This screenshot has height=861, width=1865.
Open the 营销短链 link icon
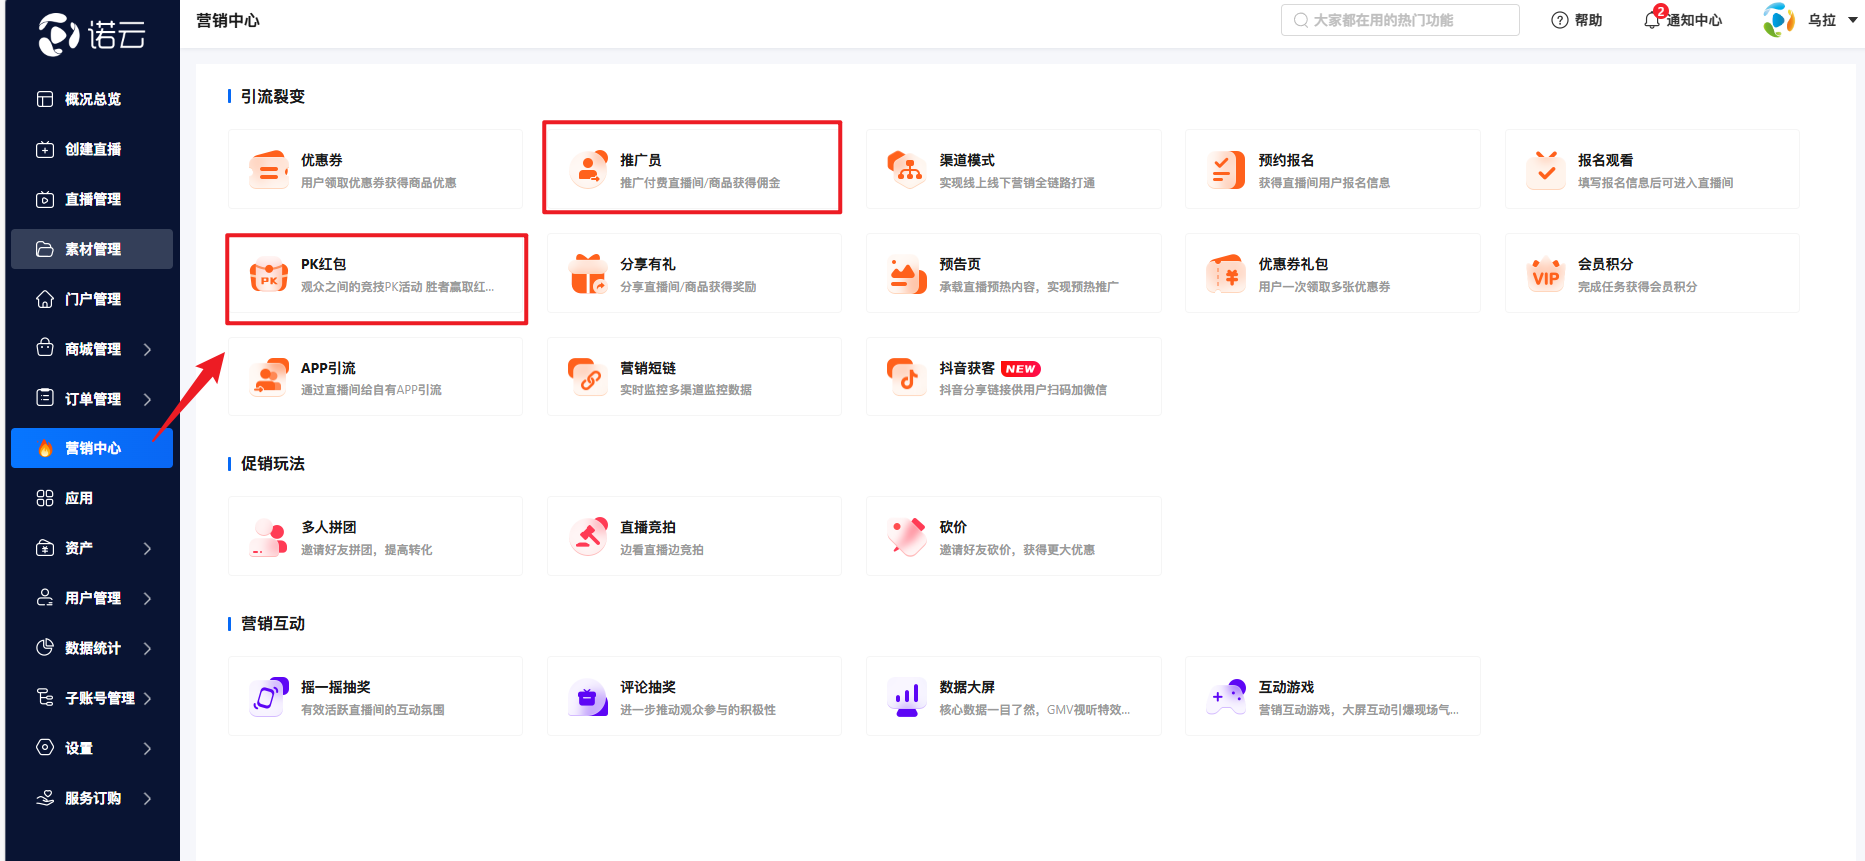click(x=588, y=378)
